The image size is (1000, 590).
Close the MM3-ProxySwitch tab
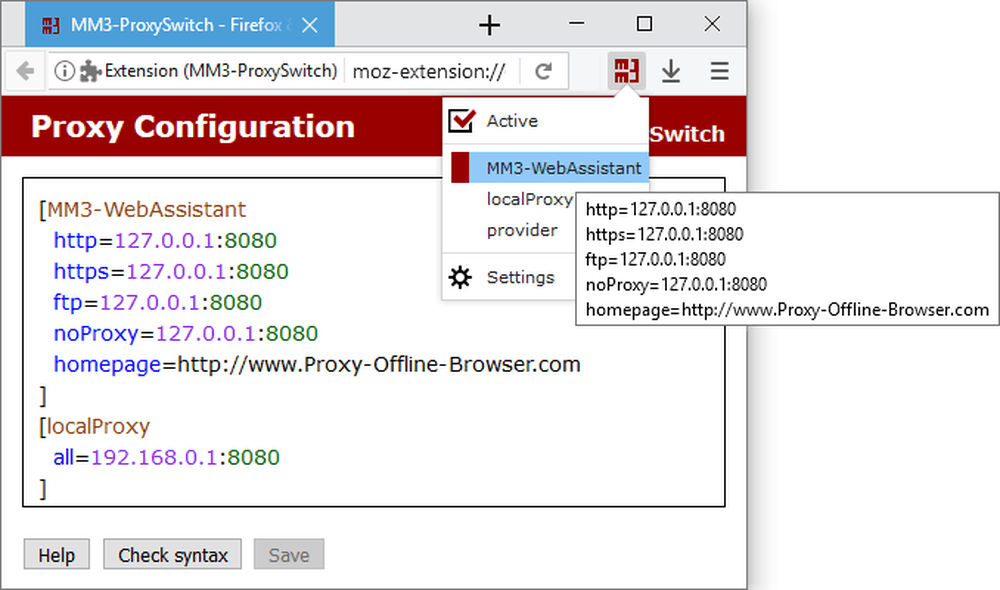point(310,25)
